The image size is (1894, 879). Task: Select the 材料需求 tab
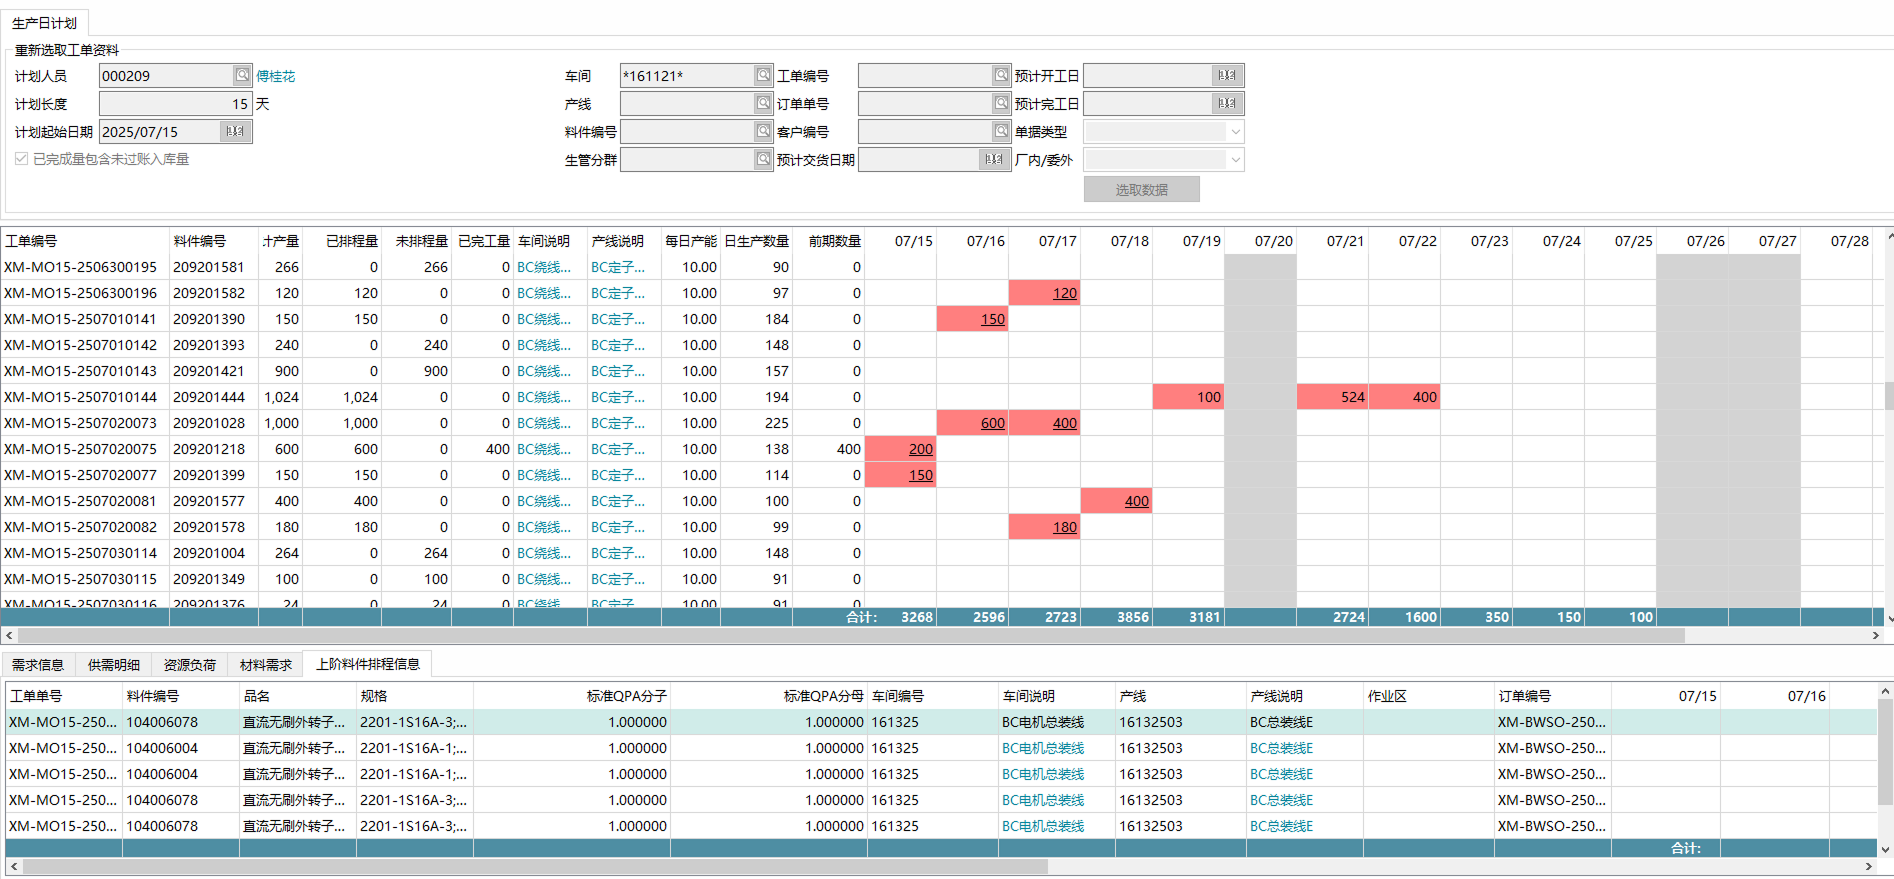[x=265, y=665]
